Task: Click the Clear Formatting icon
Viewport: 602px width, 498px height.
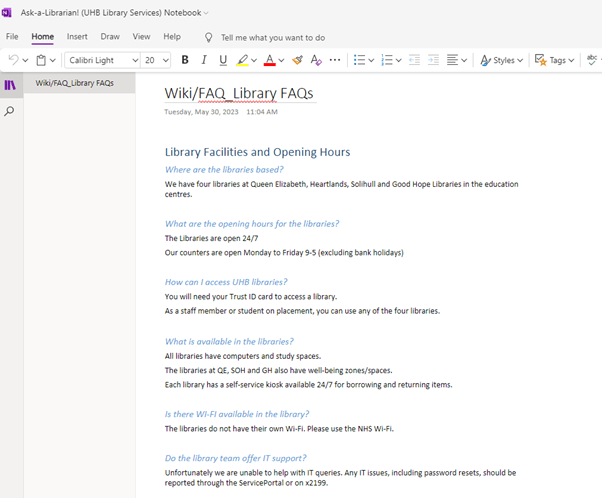Action: (x=316, y=60)
